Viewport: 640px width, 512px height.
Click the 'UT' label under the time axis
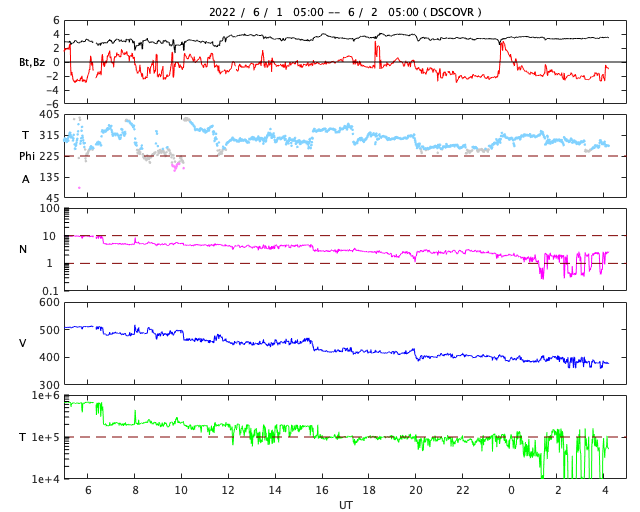coord(345,505)
